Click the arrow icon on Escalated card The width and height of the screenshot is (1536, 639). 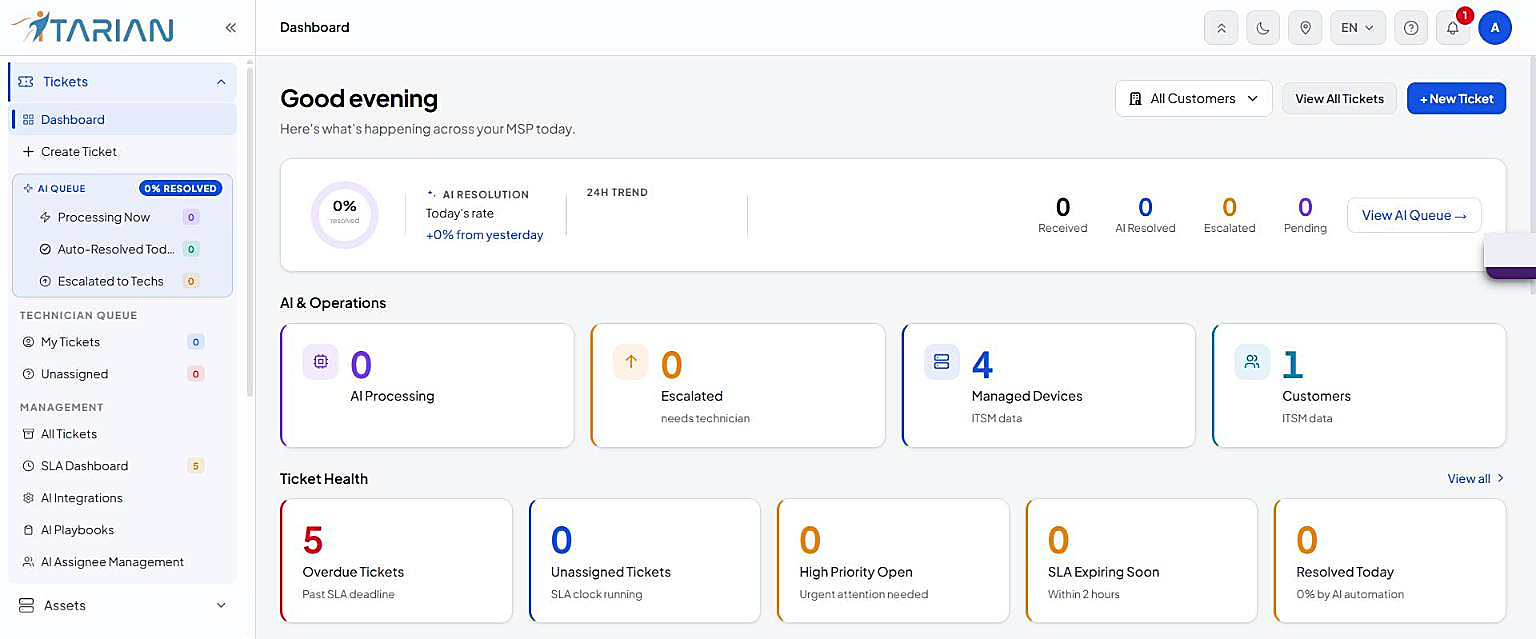tap(631, 362)
